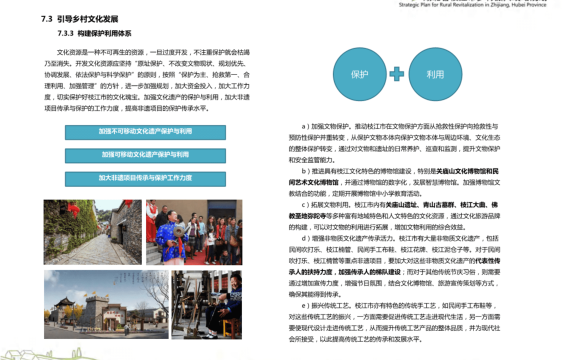The image size is (570, 360).
Task: Click paragraph b) about museum construction
Action: coord(394,182)
